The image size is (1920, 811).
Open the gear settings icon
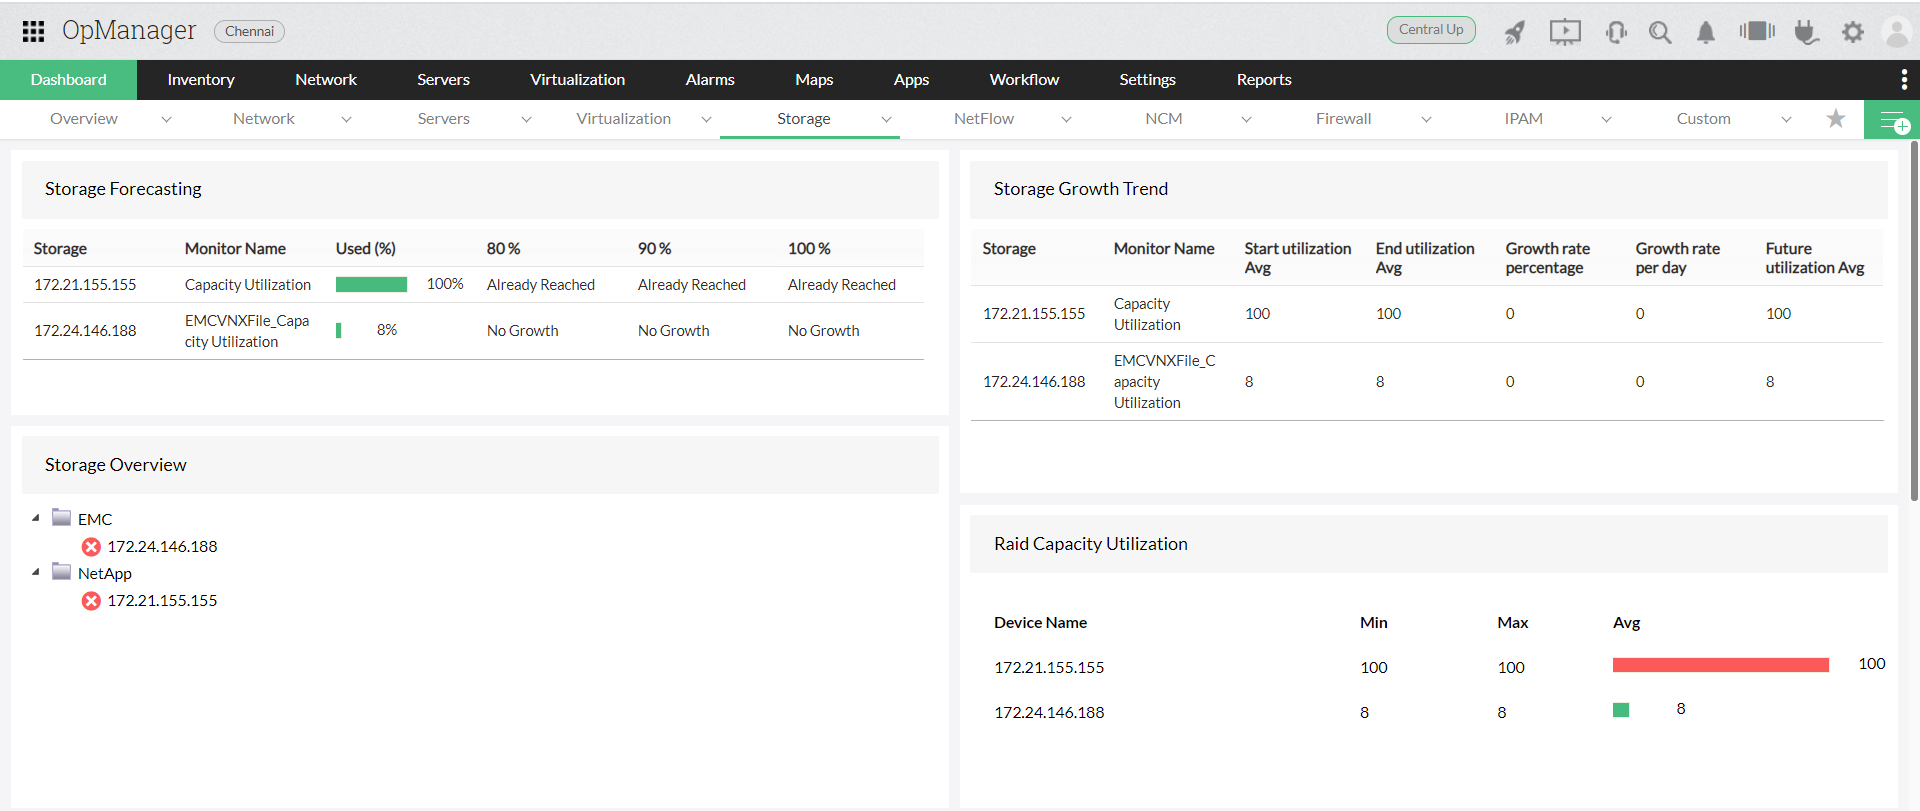tap(1853, 32)
